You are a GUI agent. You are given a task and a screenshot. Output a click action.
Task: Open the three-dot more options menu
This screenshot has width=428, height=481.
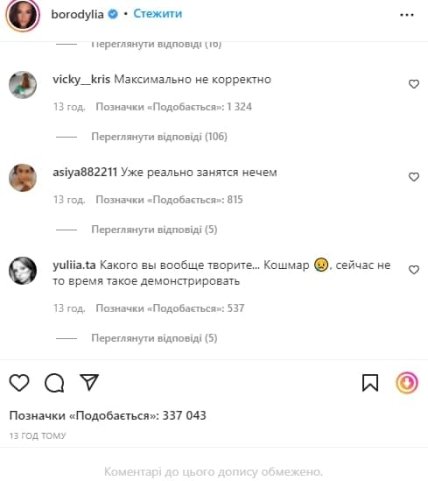click(407, 15)
